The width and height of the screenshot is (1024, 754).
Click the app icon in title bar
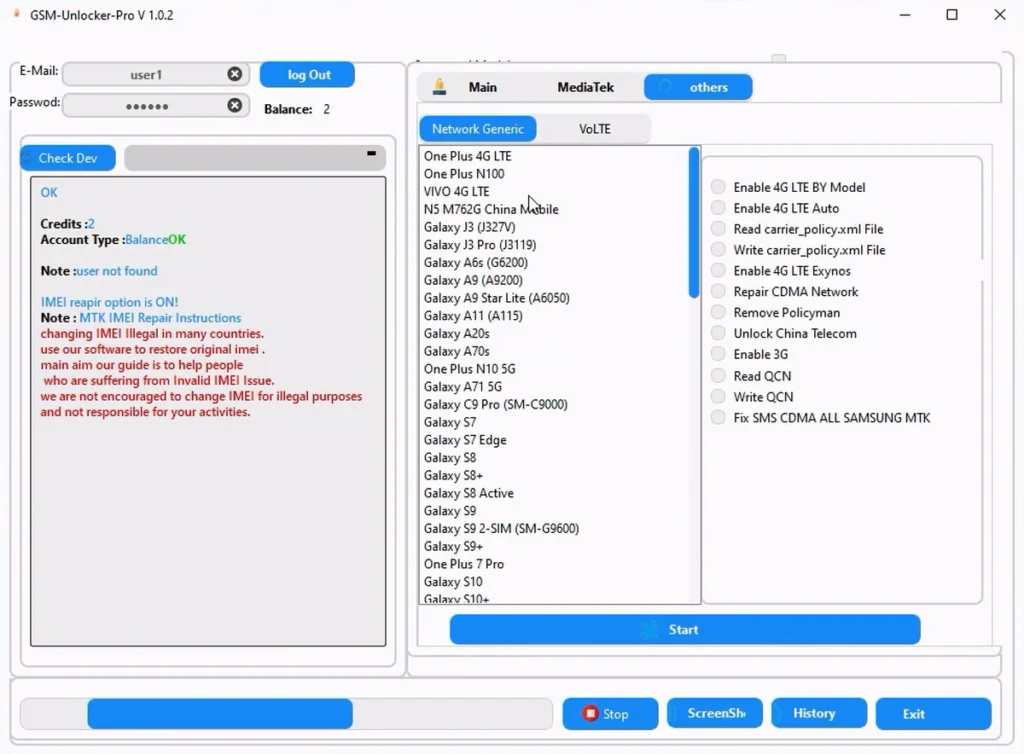(14, 15)
